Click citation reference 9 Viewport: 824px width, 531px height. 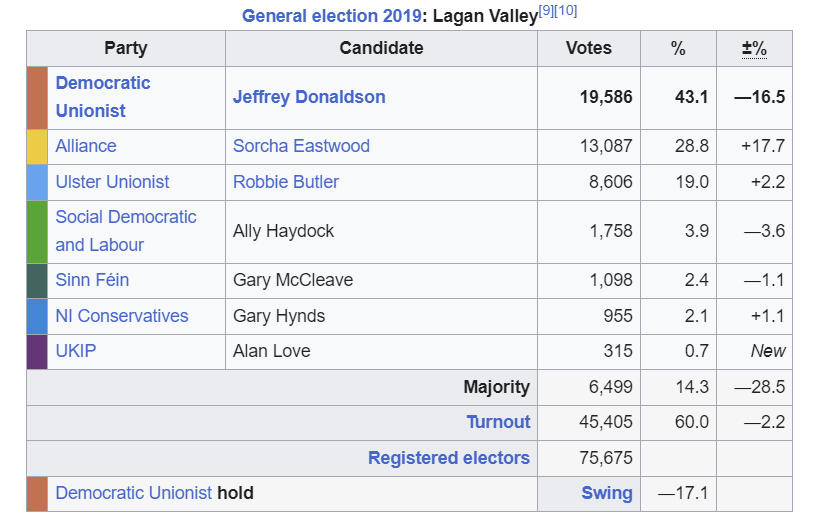(x=547, y=11)
